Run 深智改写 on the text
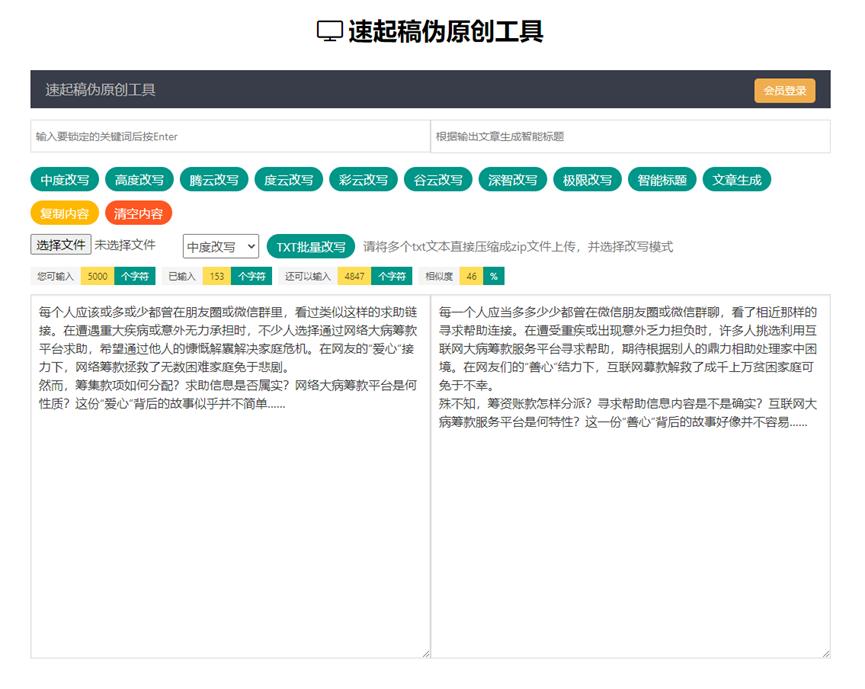 [x=512, y=180]
